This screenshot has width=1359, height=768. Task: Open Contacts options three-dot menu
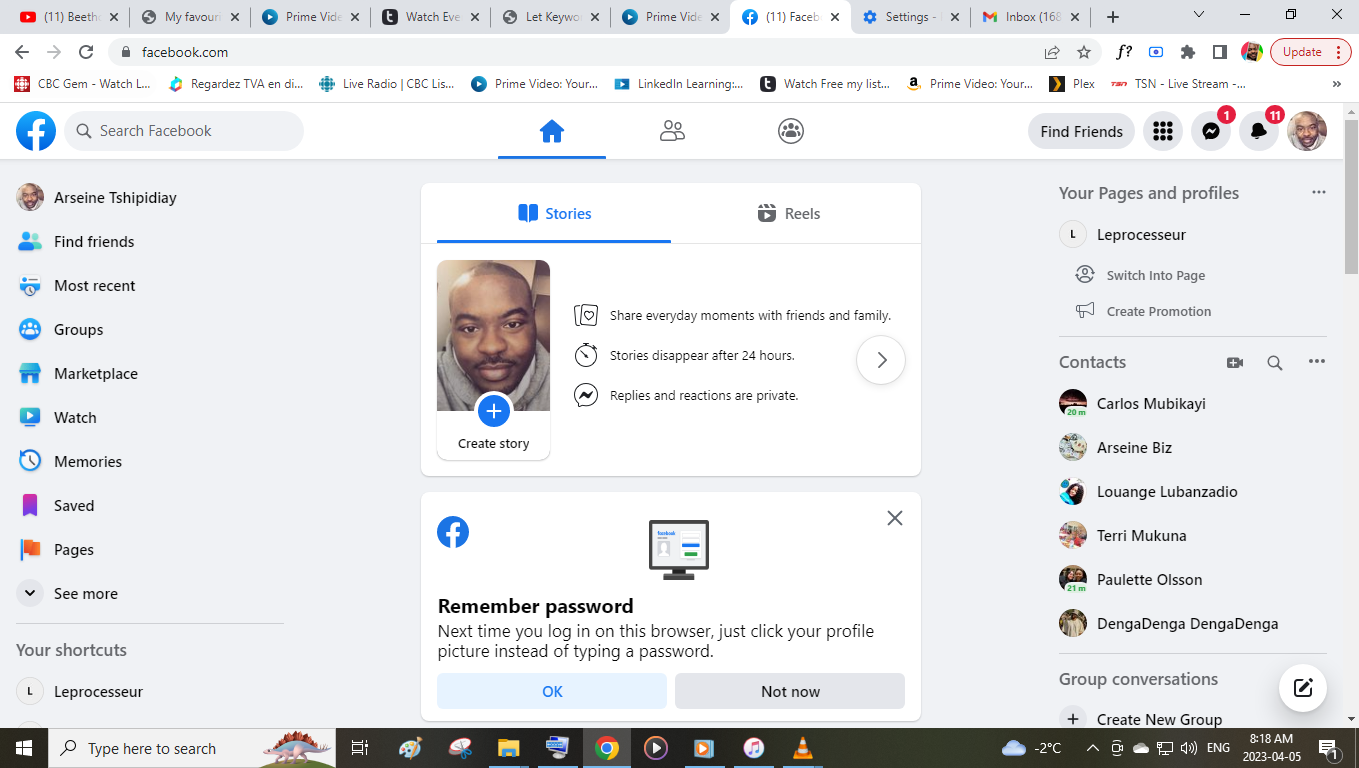click(x=1317, y=362)
